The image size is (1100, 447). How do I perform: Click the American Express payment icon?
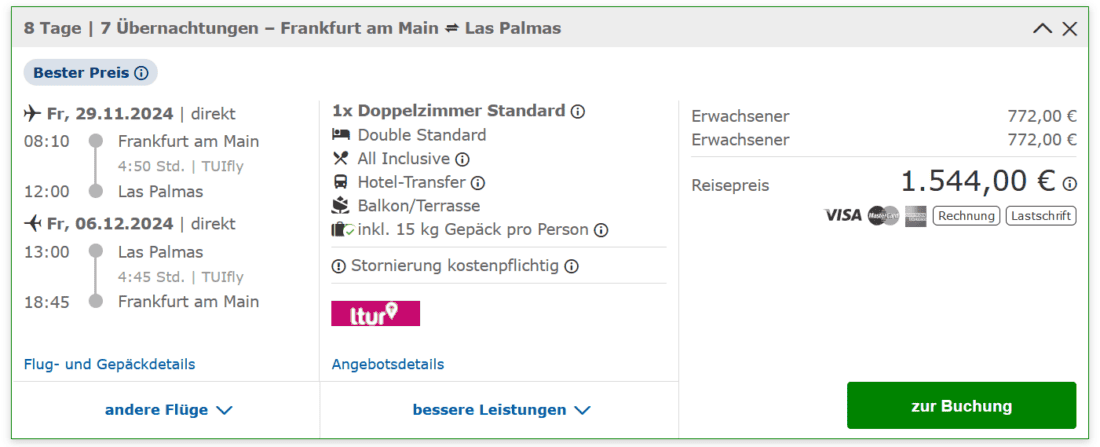coord(916,215)
